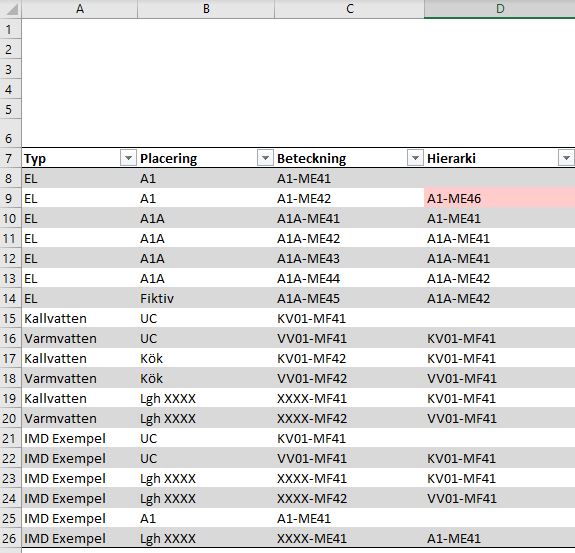Select A1-ME41 Hierarki cell in row 26

click(499, 538)
